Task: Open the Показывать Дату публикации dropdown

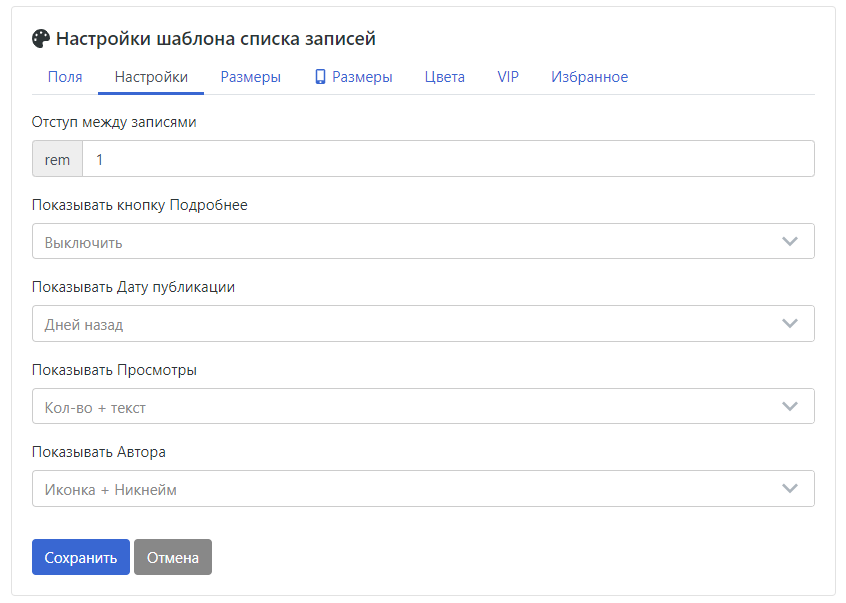Action: pyautogui.click(x=423, y=324)
